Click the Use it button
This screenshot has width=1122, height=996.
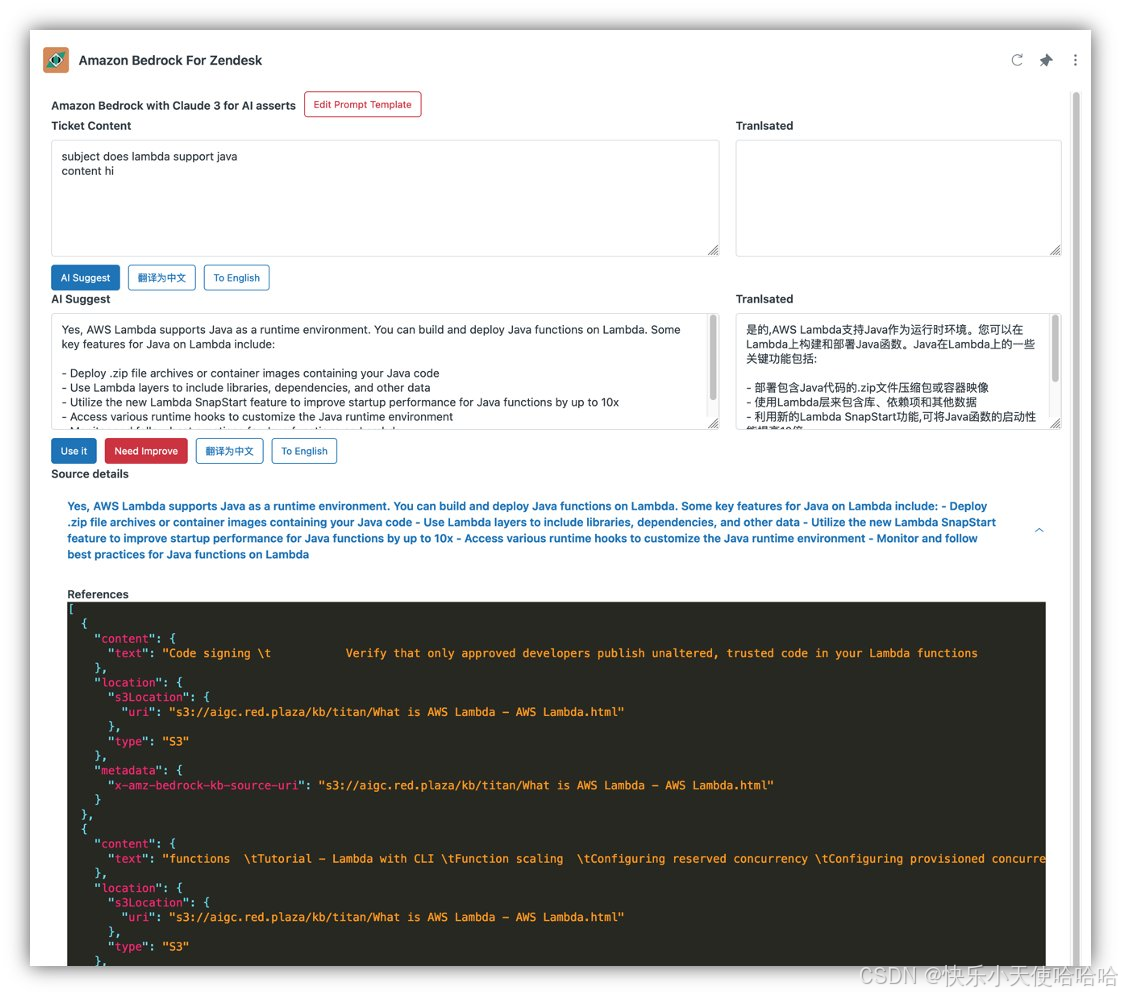coord(73,450)
